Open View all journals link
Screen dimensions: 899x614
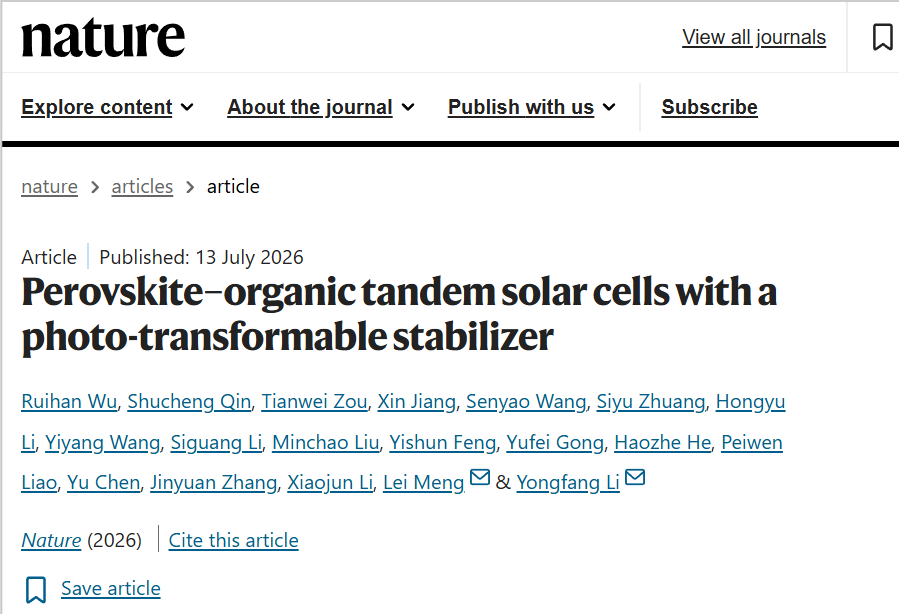(754, 37)
